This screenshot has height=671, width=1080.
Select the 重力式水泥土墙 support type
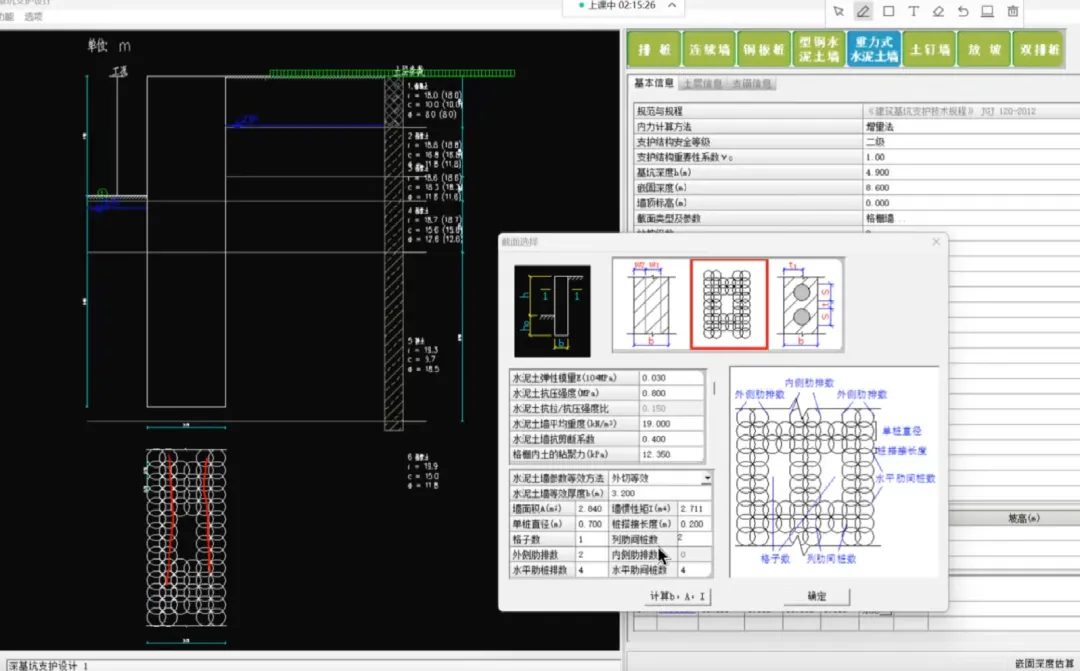(x=874, y=49)
